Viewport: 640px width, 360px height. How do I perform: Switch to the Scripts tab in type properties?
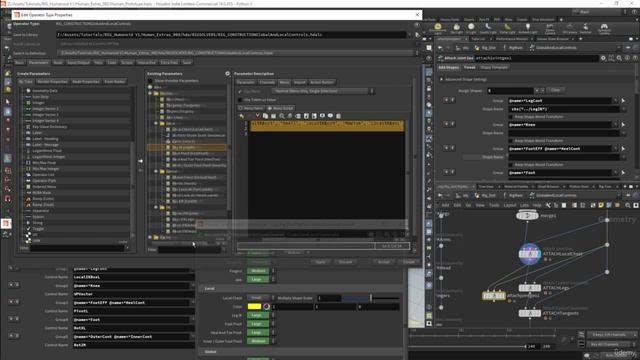tap(127, 63)
